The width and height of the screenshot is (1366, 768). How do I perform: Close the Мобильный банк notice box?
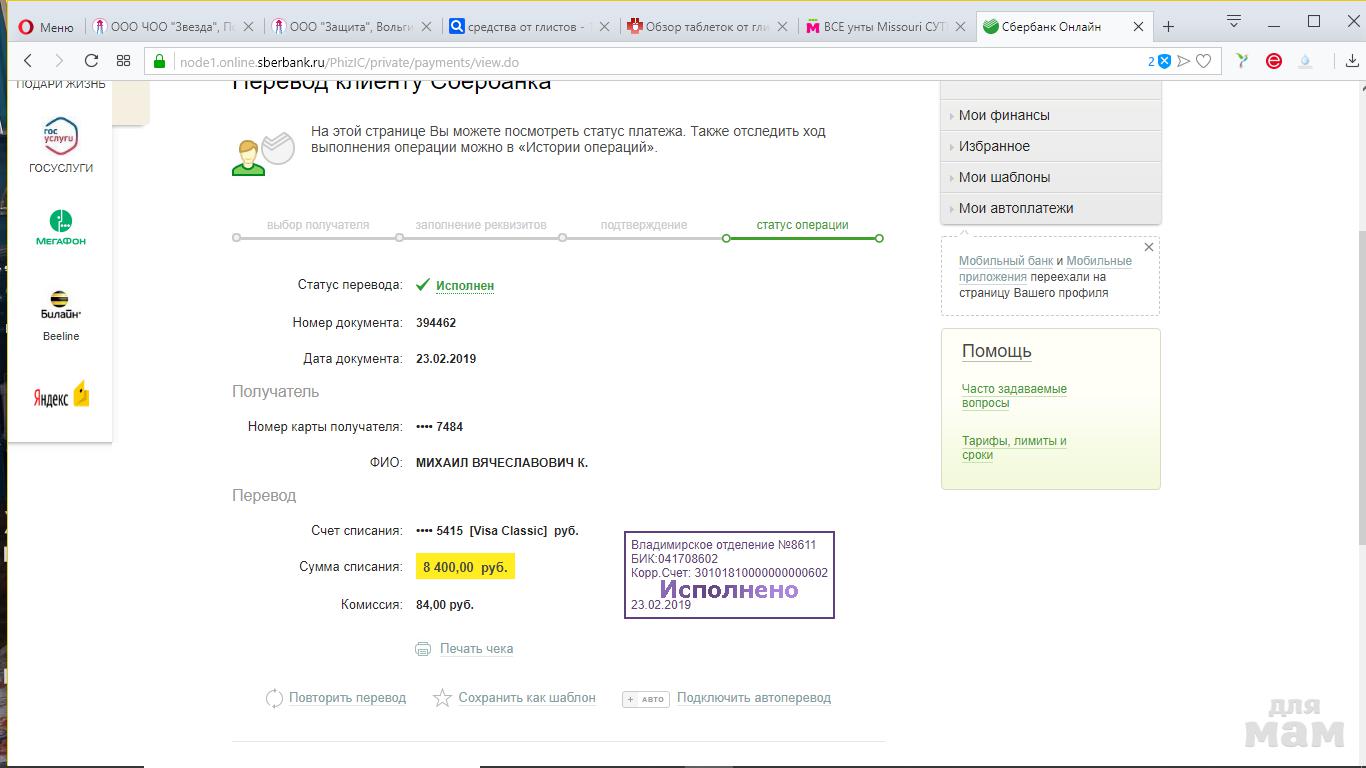[x=1149, y=247]
